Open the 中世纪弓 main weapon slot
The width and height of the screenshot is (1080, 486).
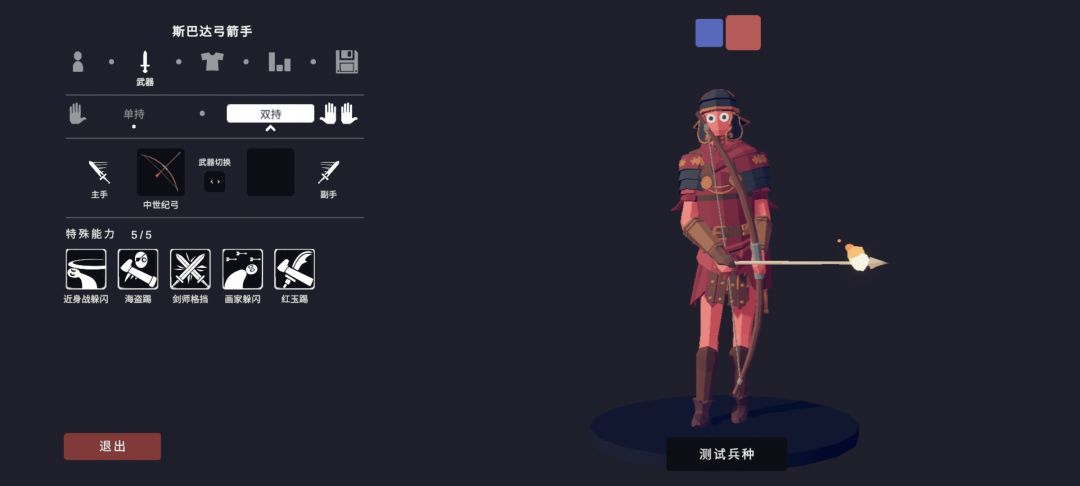tap(161, 172)
